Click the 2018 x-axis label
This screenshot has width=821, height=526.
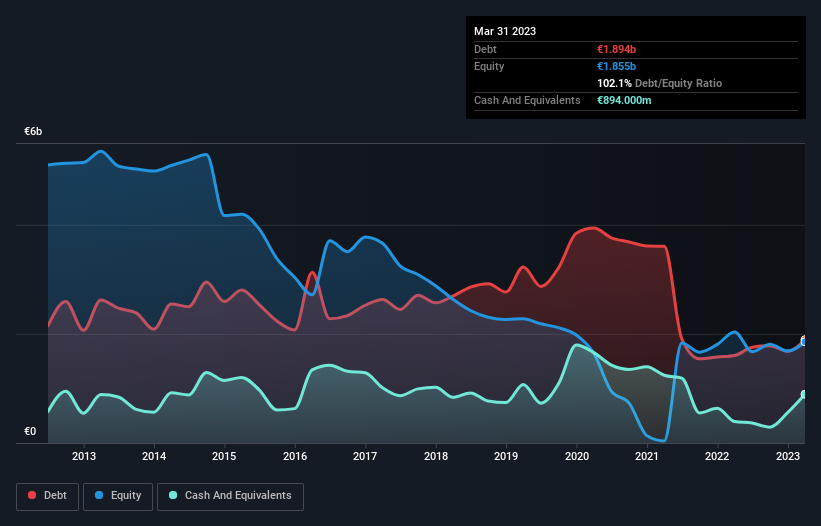click(436, 456)
